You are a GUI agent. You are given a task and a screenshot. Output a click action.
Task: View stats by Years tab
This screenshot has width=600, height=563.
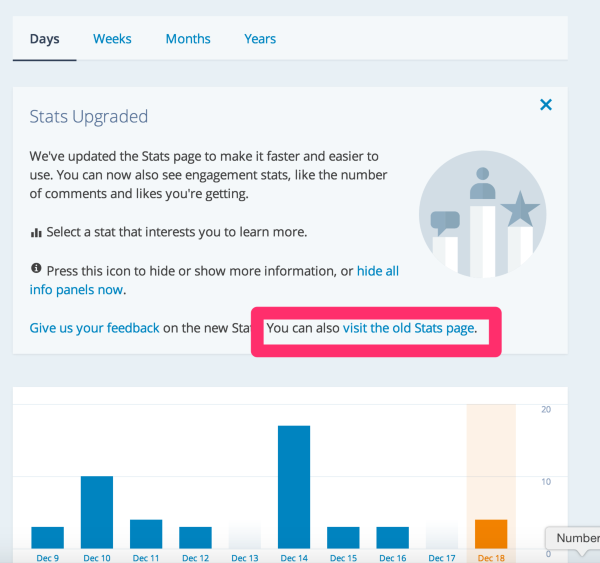[x=260, y=39]
